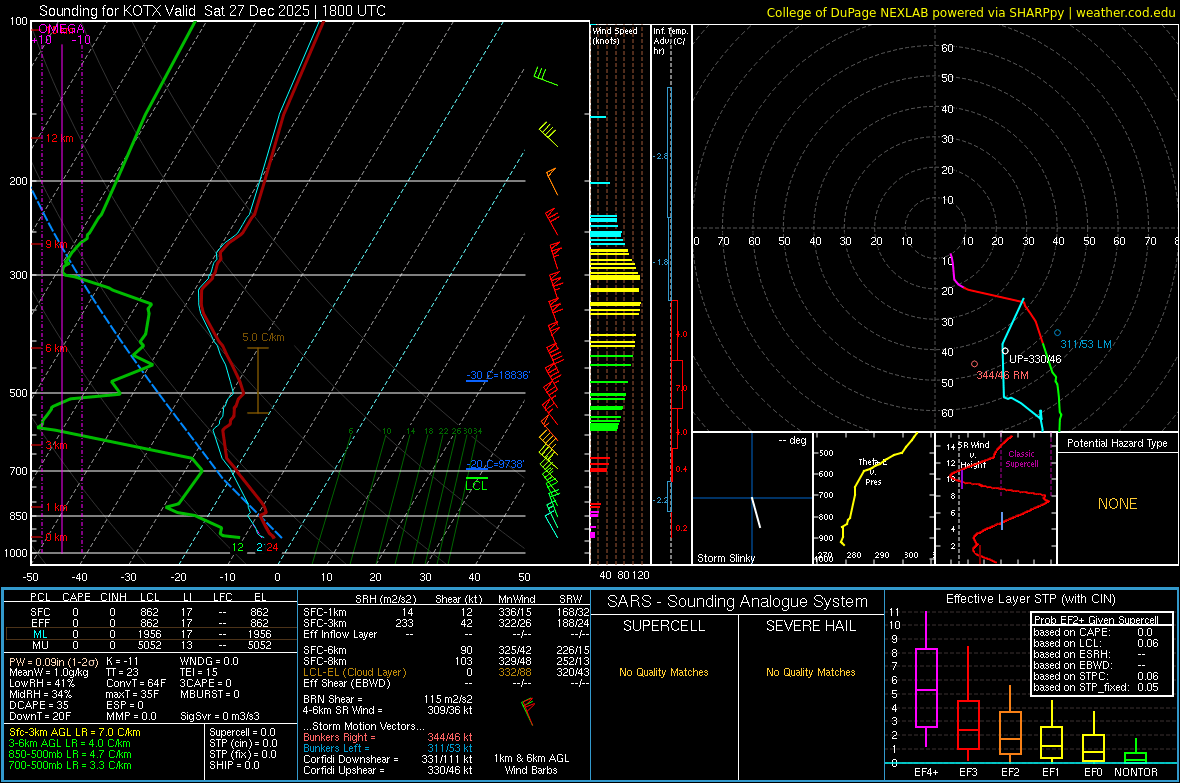The image size is (1180, 783).
Task: Click the red 'Bunkers Right =' row
Action: click(x=388, y=737)
